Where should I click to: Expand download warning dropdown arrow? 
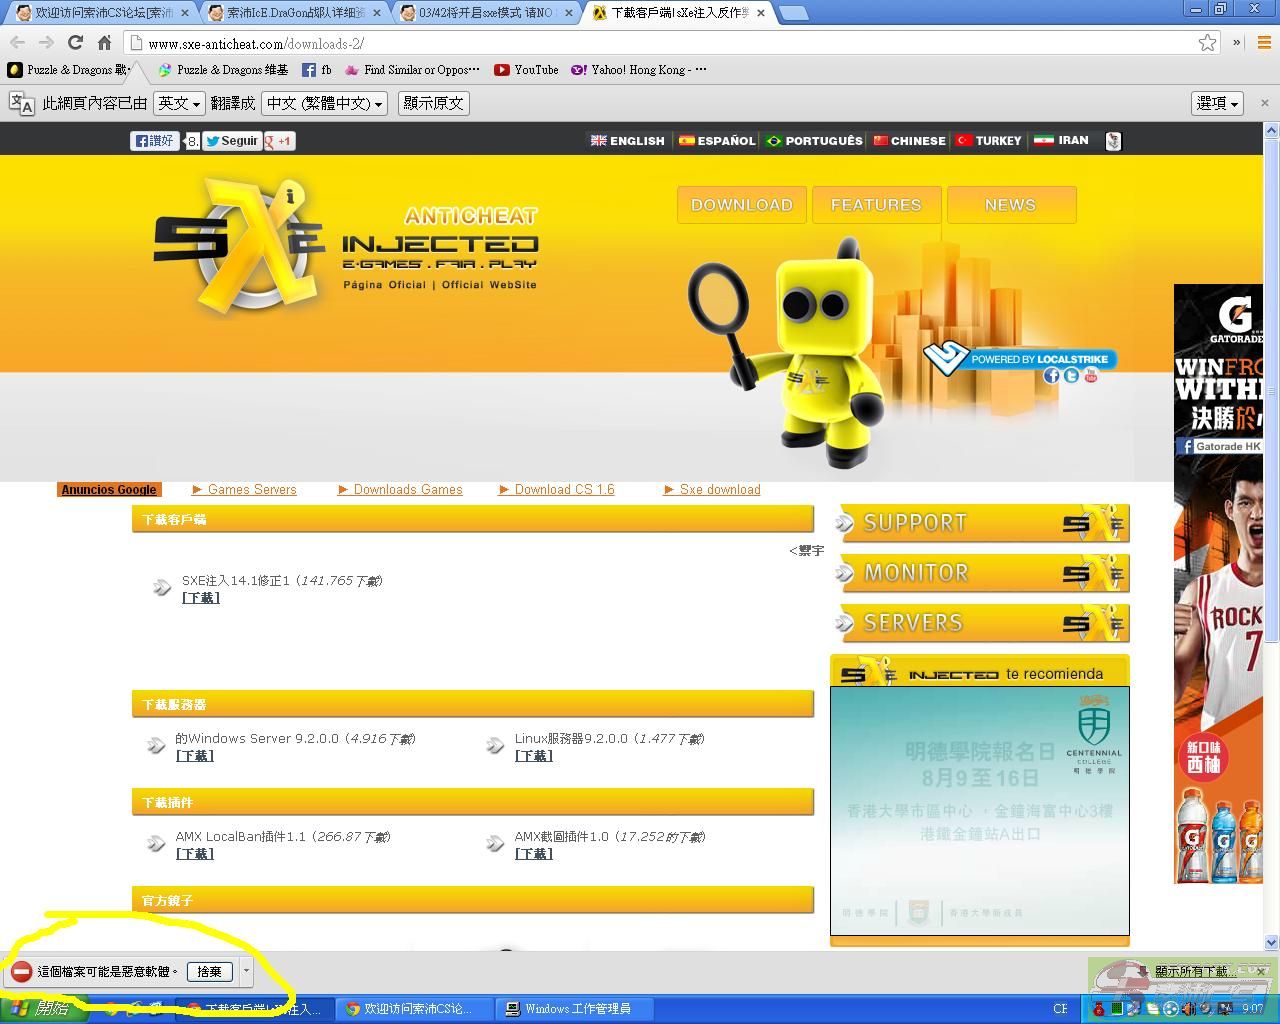tap(246, 971)
